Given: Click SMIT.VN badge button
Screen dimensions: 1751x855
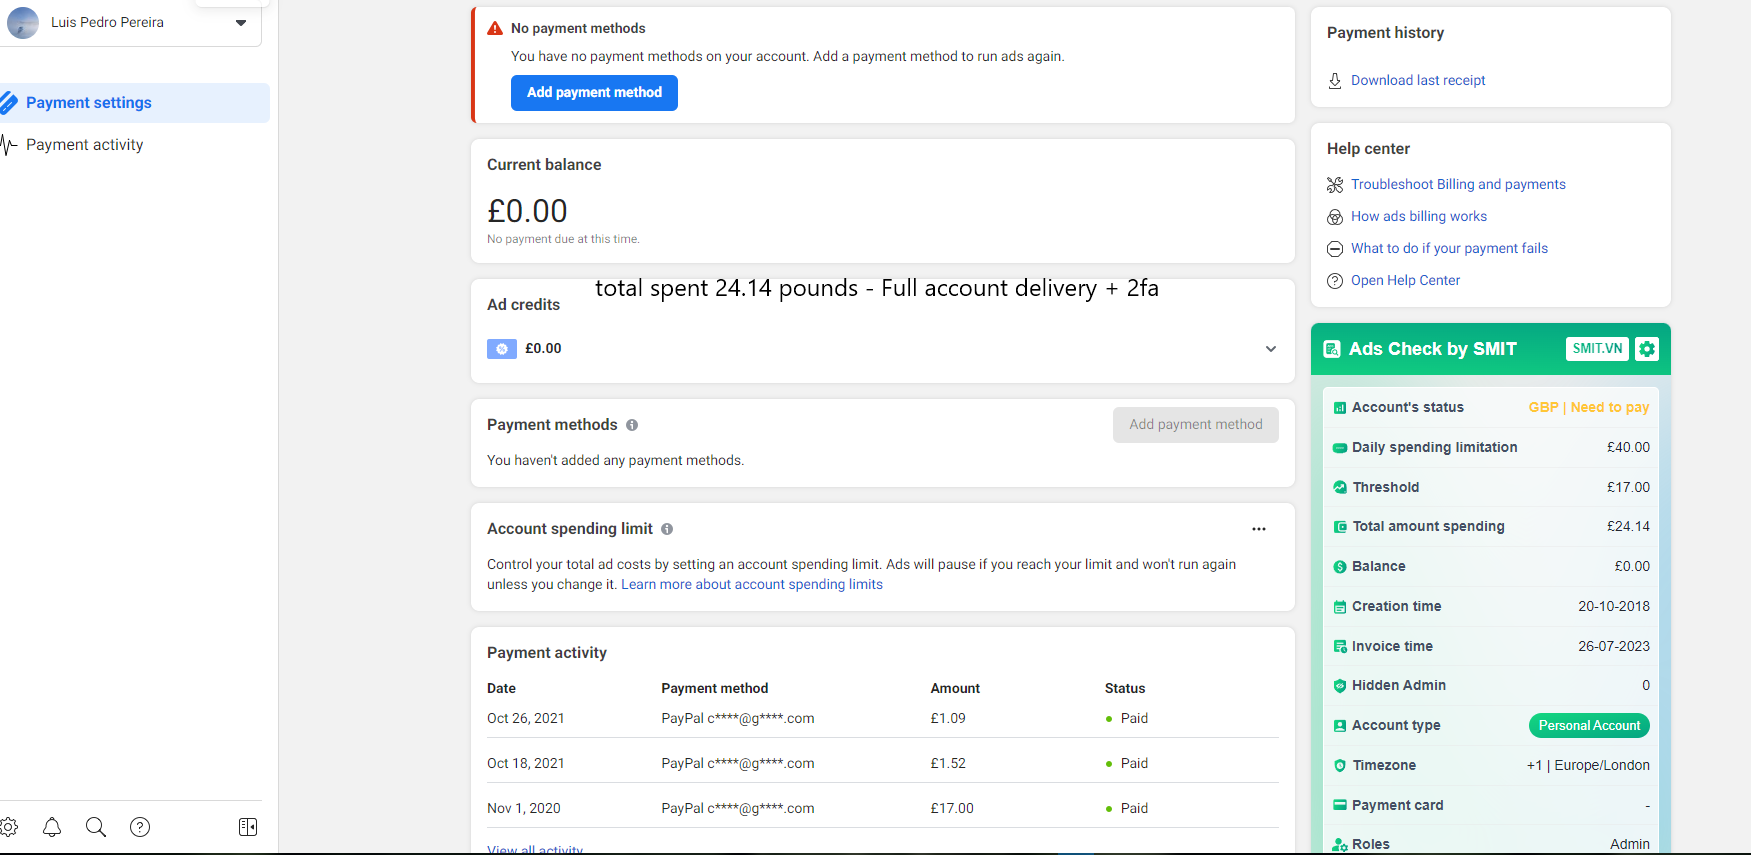Looking at the screenshot, I should (x=1597, y=349).
